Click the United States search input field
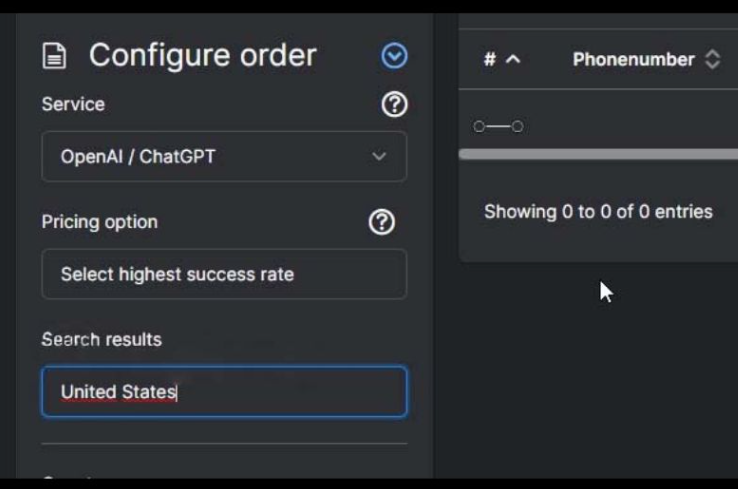 pyautogui.click(x=223, y=392)
